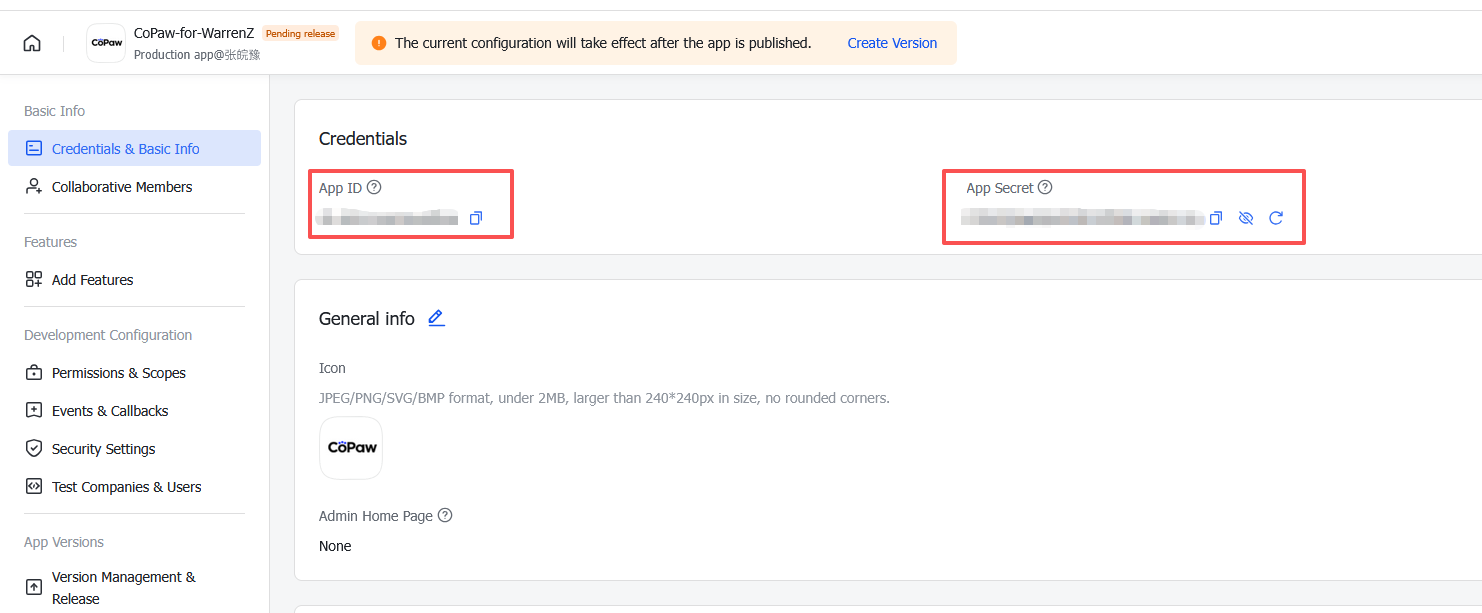This screenshot has height=613, width=1482.
Task: Click Admin Home Page help icon
Action: (x=445, y=515)
